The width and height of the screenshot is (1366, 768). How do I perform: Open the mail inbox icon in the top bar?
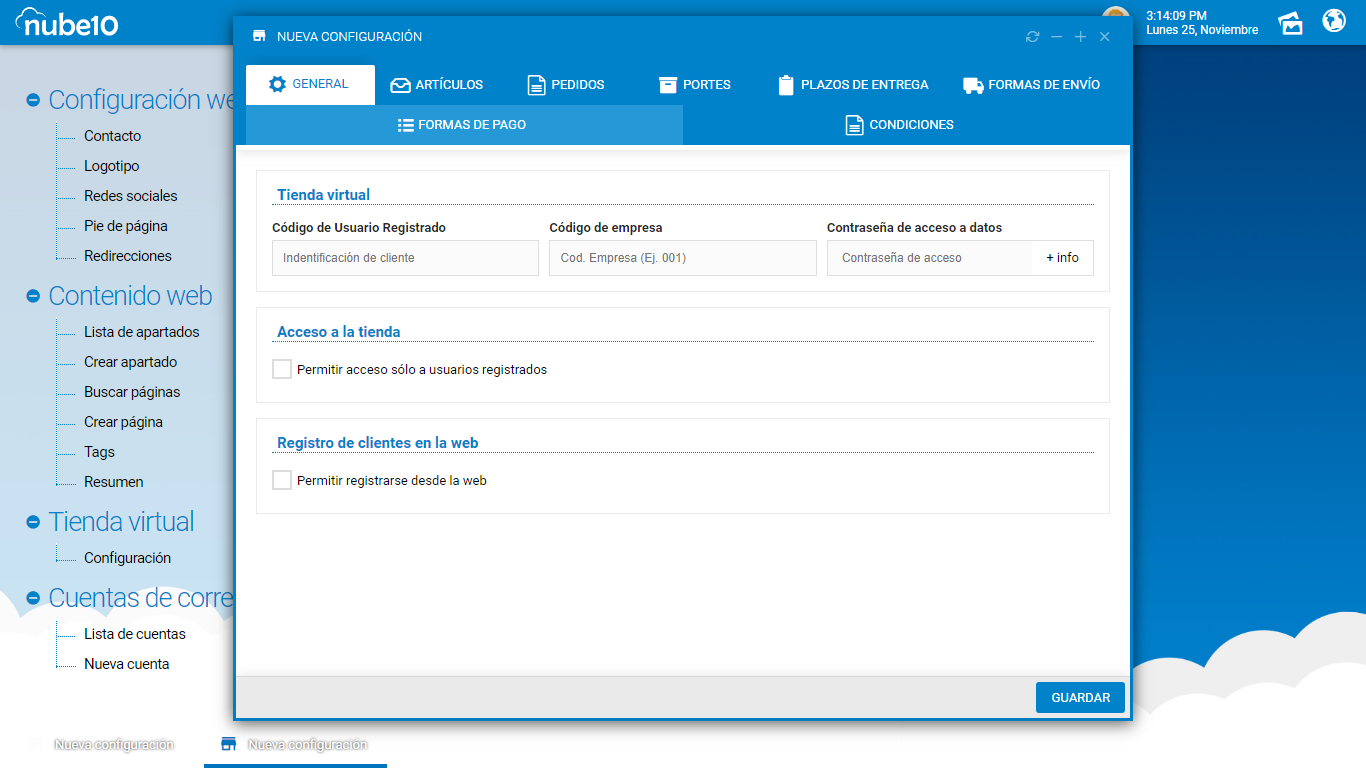(1291, 23)
